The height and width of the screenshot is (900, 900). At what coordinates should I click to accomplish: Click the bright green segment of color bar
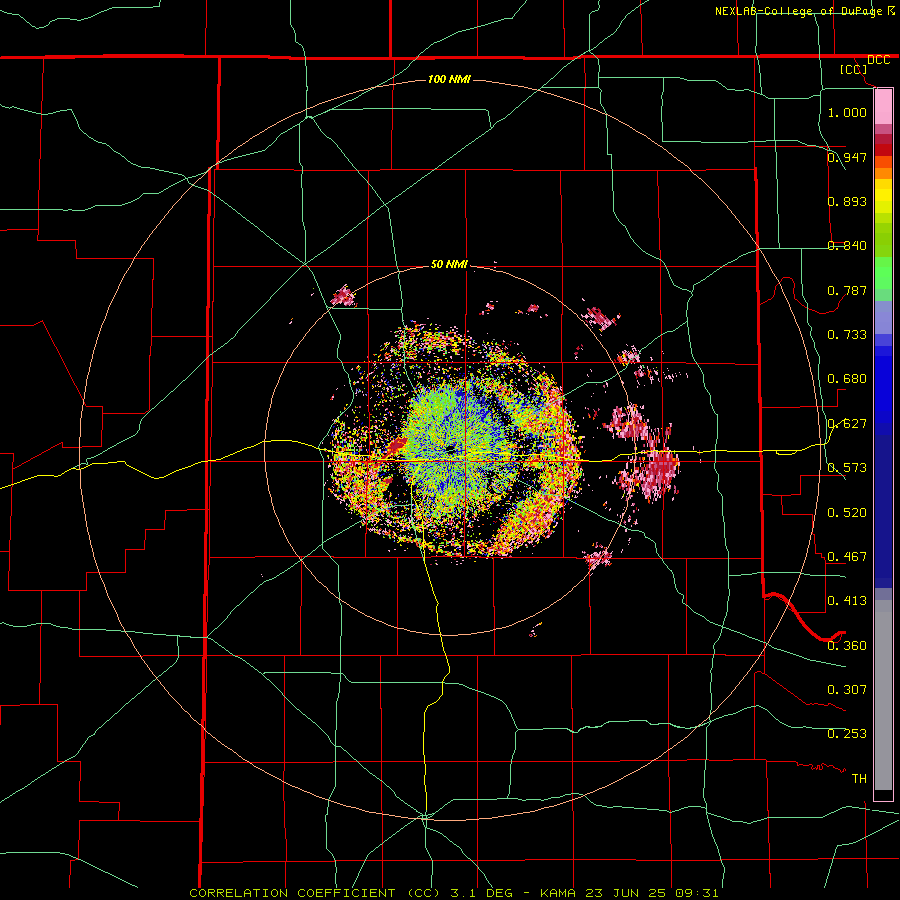pyautogui.click(x=883, y=272)
